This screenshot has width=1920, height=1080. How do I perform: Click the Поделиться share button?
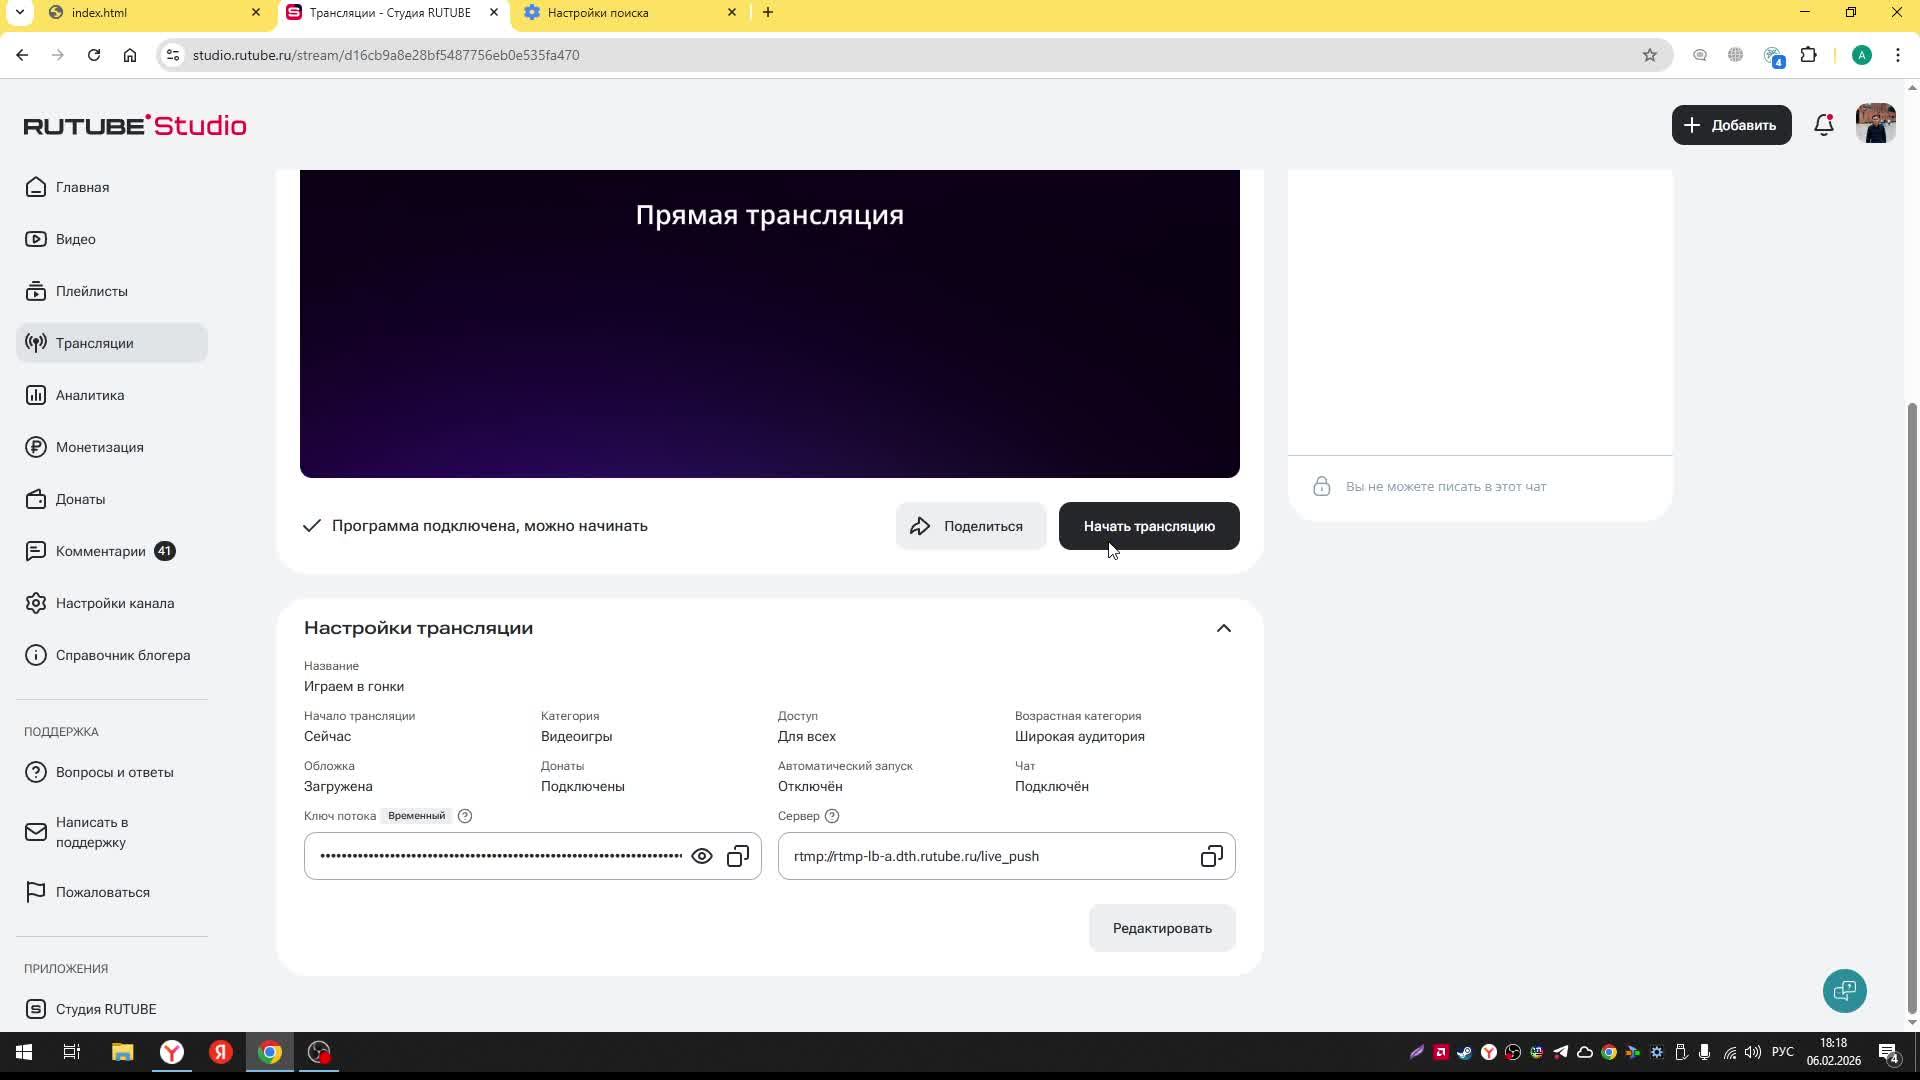tap(970, 526)
